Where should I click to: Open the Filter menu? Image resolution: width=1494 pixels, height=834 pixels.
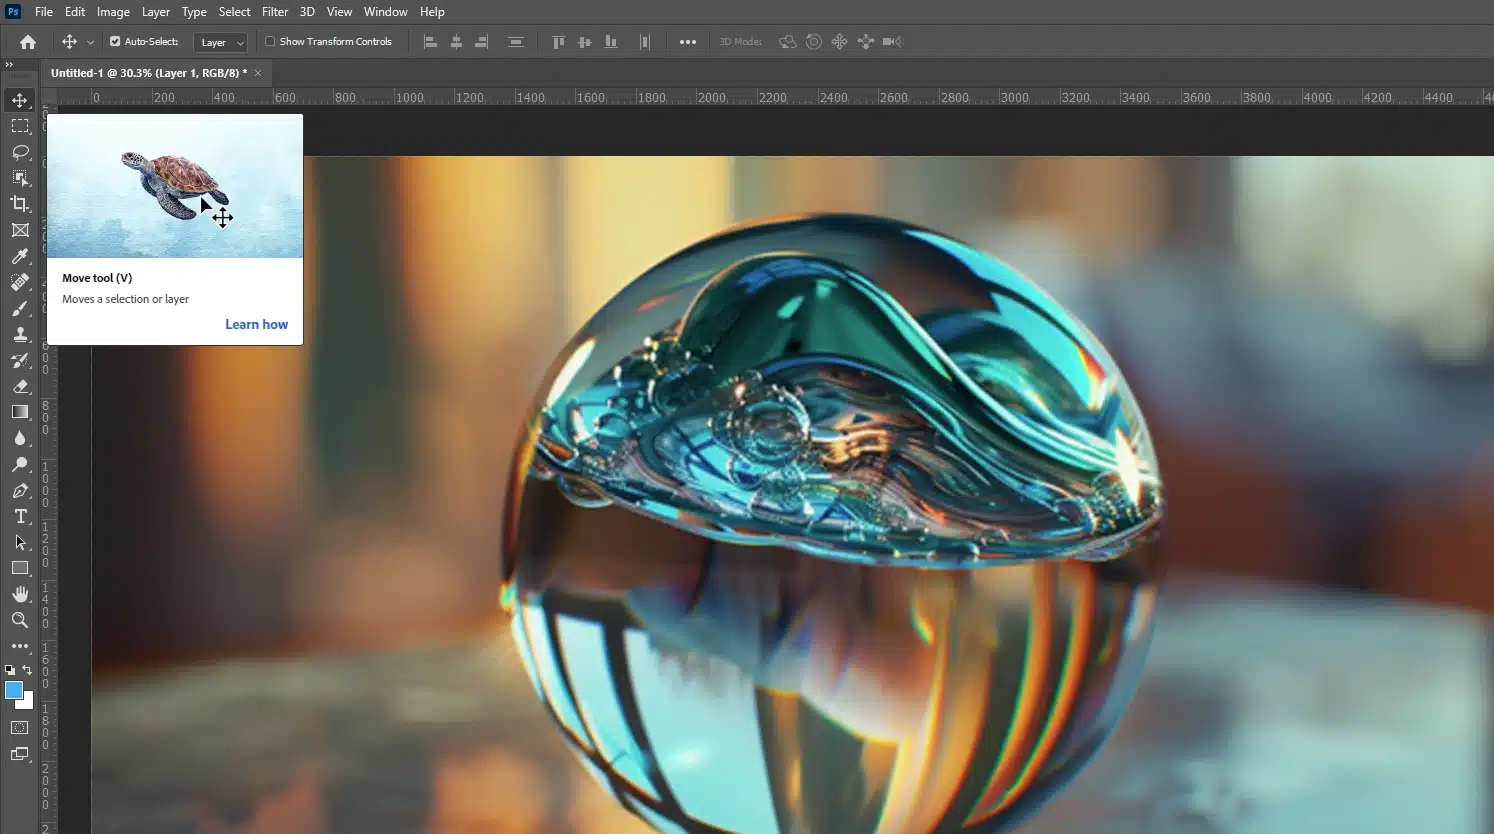point(275,11)
